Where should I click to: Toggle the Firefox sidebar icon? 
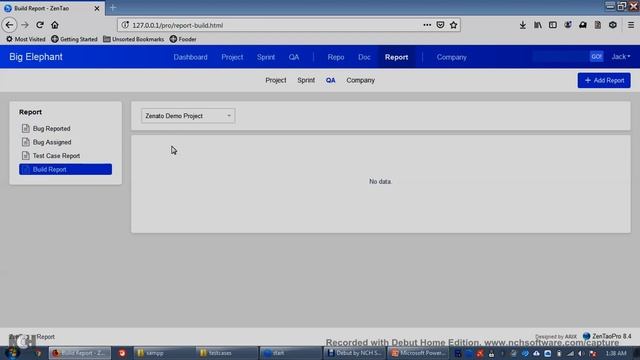(553, 25)
